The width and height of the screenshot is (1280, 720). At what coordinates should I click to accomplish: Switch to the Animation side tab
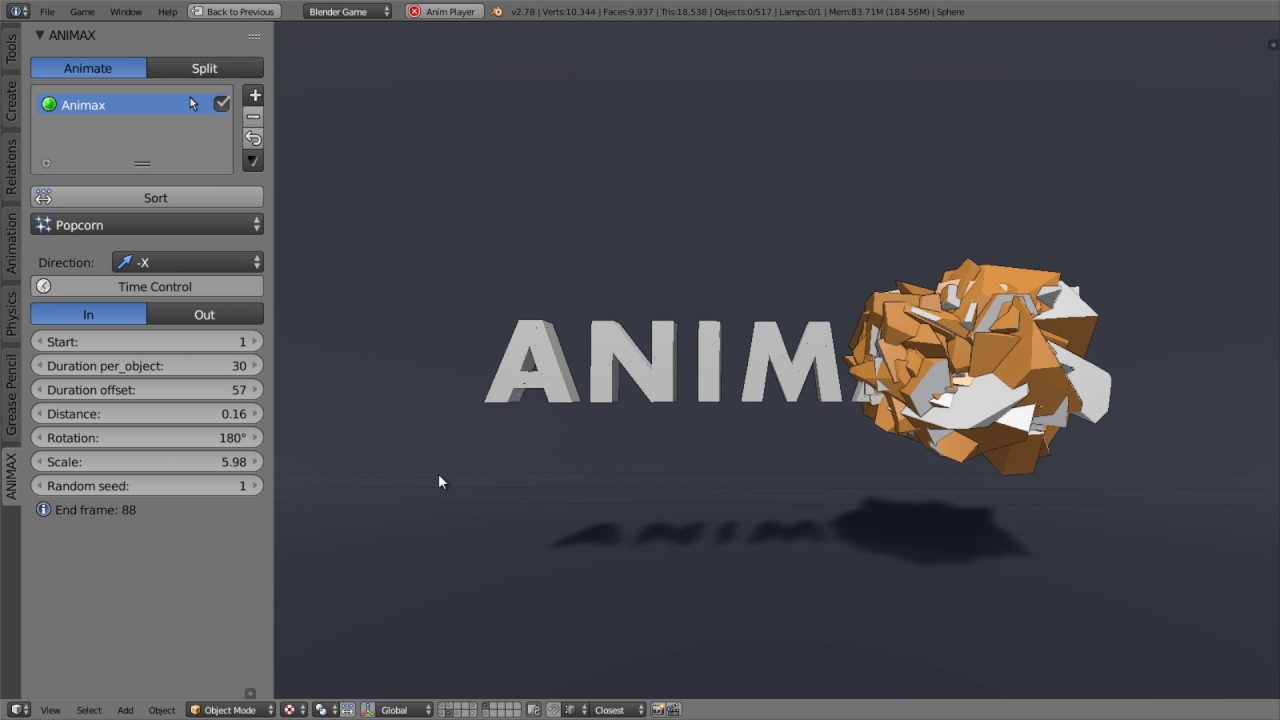(11, 243)
